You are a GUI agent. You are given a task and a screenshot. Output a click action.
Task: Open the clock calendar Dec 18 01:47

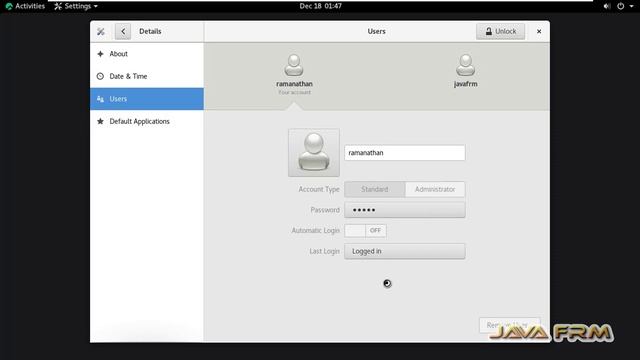coord(320,6)
